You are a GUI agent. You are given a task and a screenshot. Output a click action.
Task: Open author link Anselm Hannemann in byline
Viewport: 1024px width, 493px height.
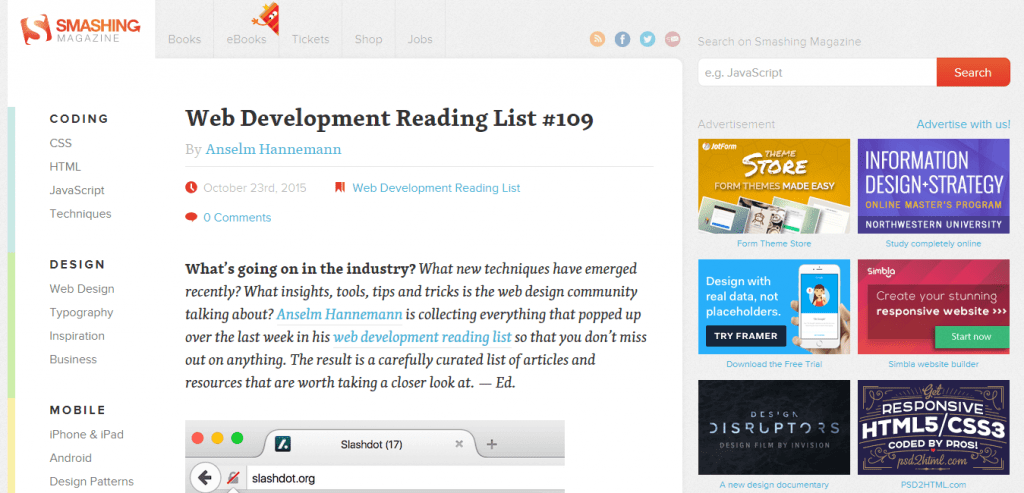tap(273, 149)
